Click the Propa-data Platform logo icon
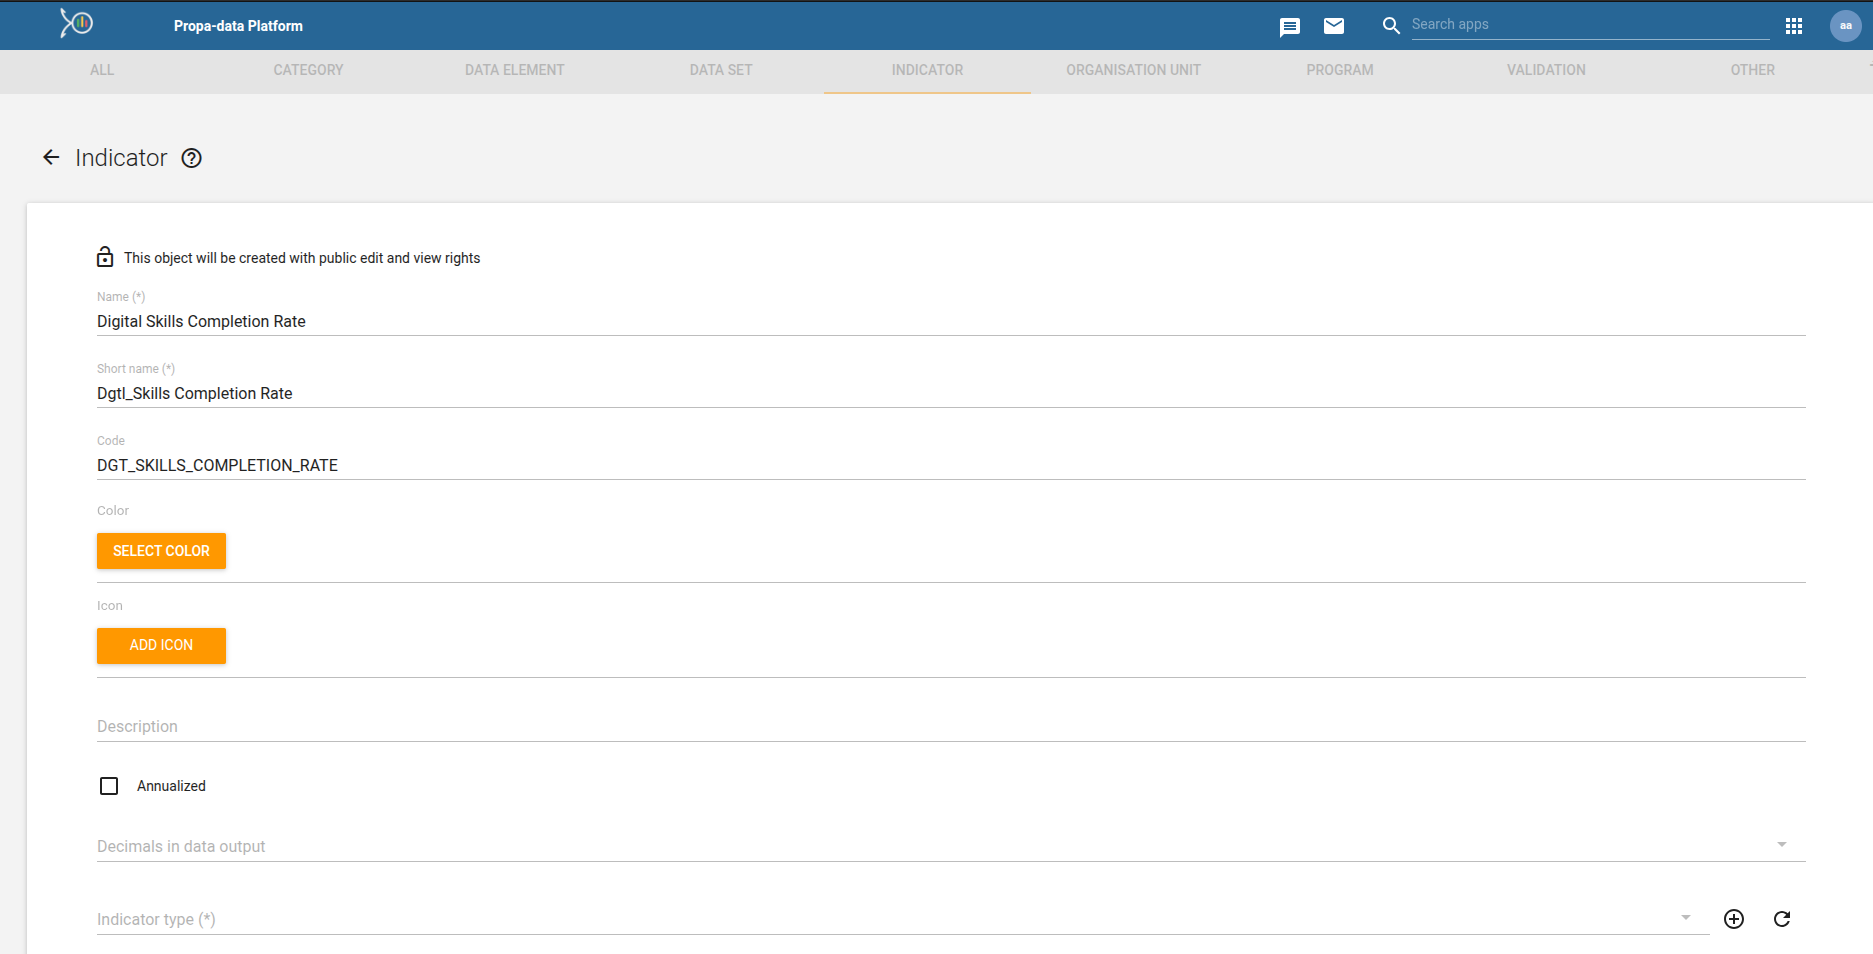 pyautogui.click(x=76, y=23)
